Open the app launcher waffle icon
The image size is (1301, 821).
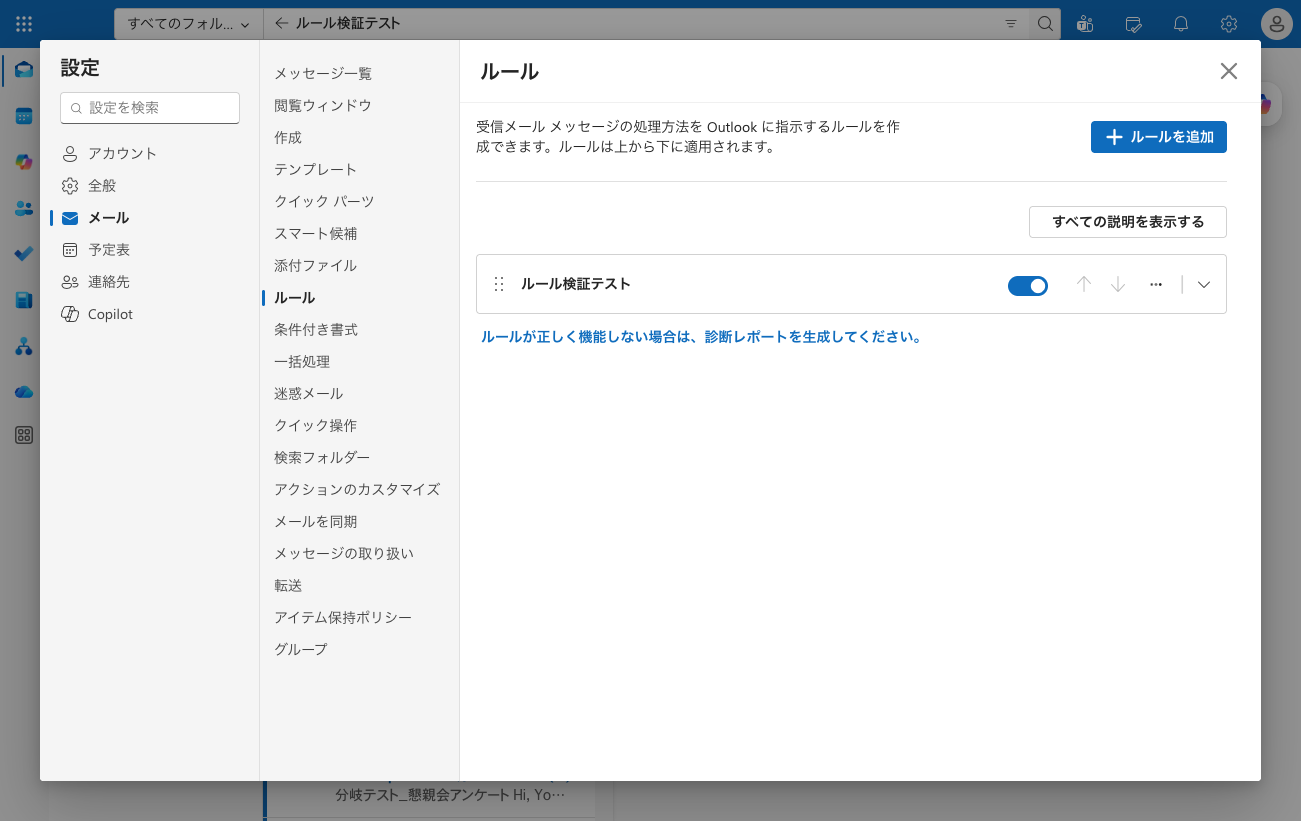[x=24, y=23]
